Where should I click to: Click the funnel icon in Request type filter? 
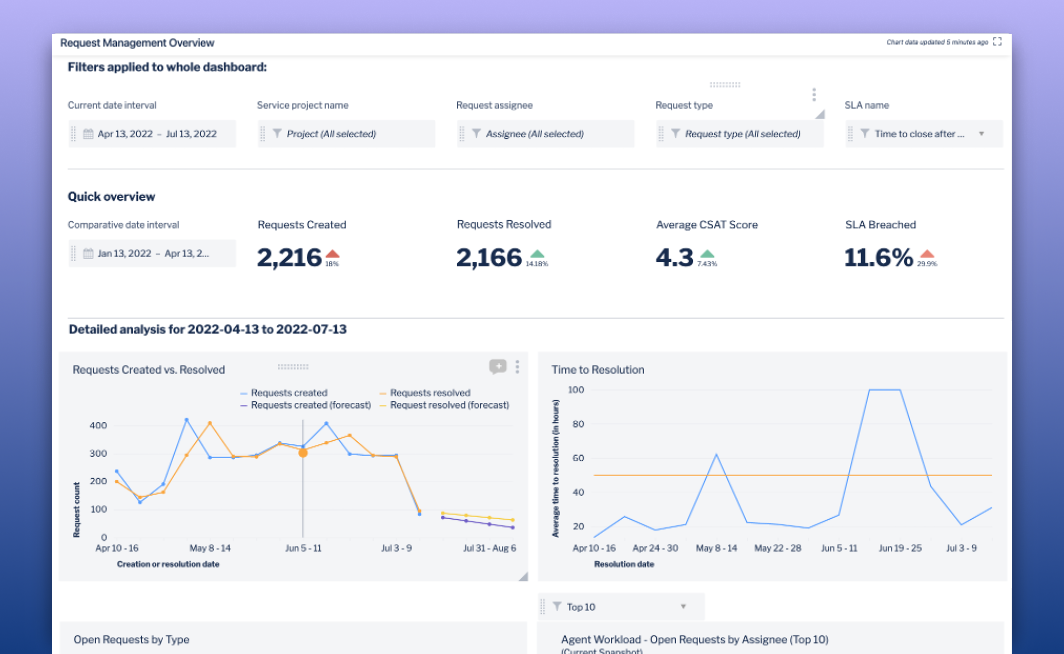[x=675, y=134]
